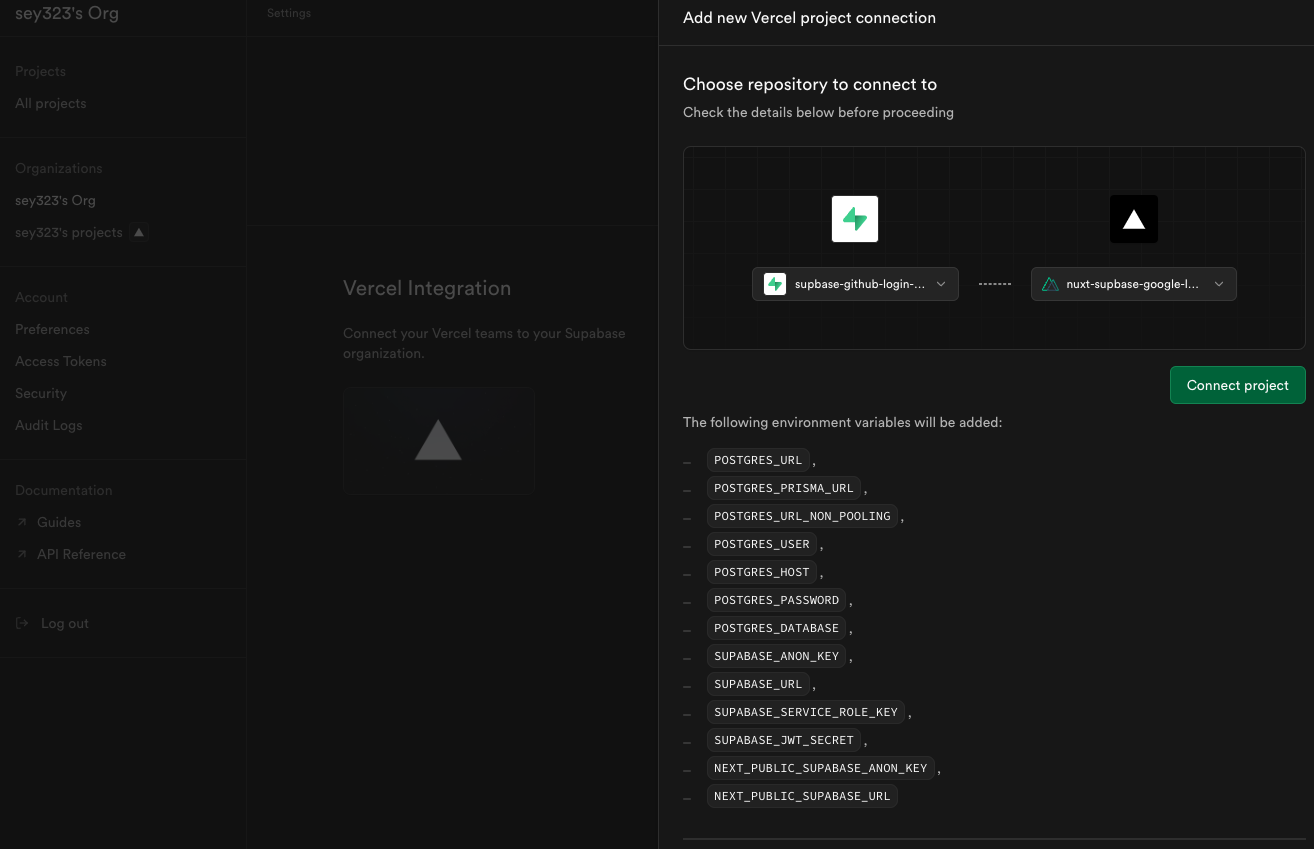The image size is (1314, 849).
Task: Select sey323's Org in the sidebar
Action: coord(55,200)
